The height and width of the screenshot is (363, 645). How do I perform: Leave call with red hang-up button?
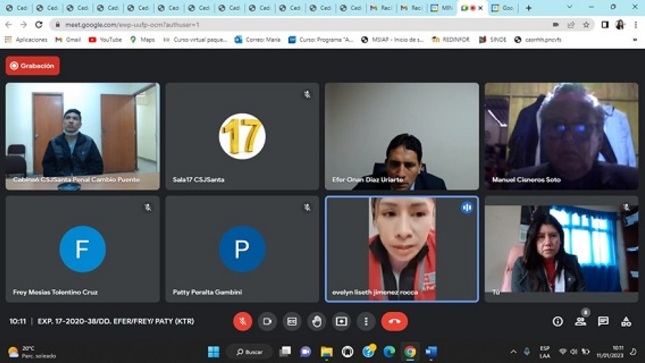coord(394,321)
